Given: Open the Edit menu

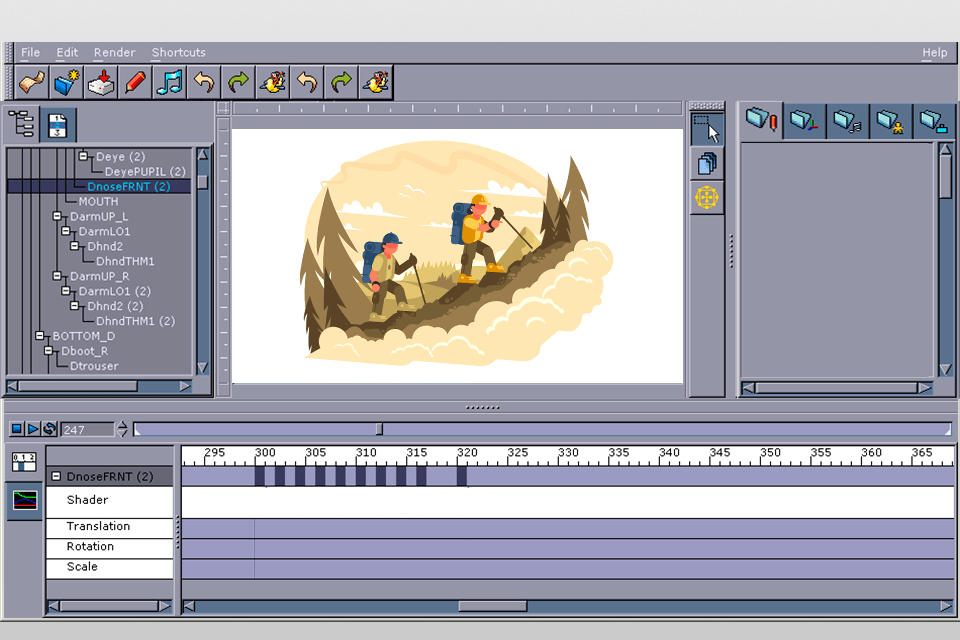Looking at the screenshot, I should click(x=67, y=53).
